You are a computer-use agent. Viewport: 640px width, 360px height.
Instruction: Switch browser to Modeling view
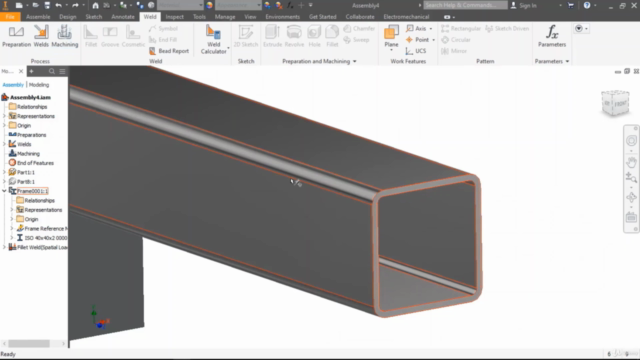[x=39, y=85]
